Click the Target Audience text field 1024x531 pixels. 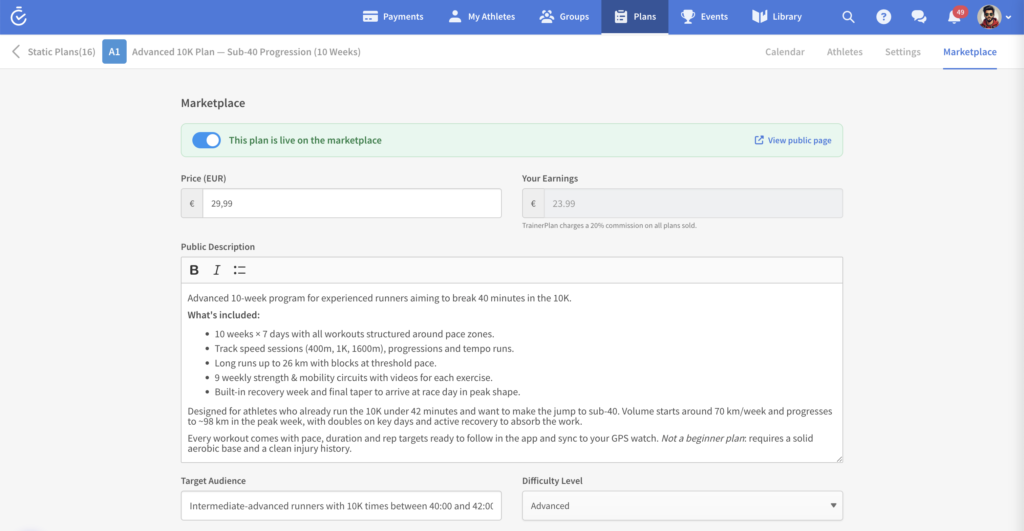click(x=341, y=506)
